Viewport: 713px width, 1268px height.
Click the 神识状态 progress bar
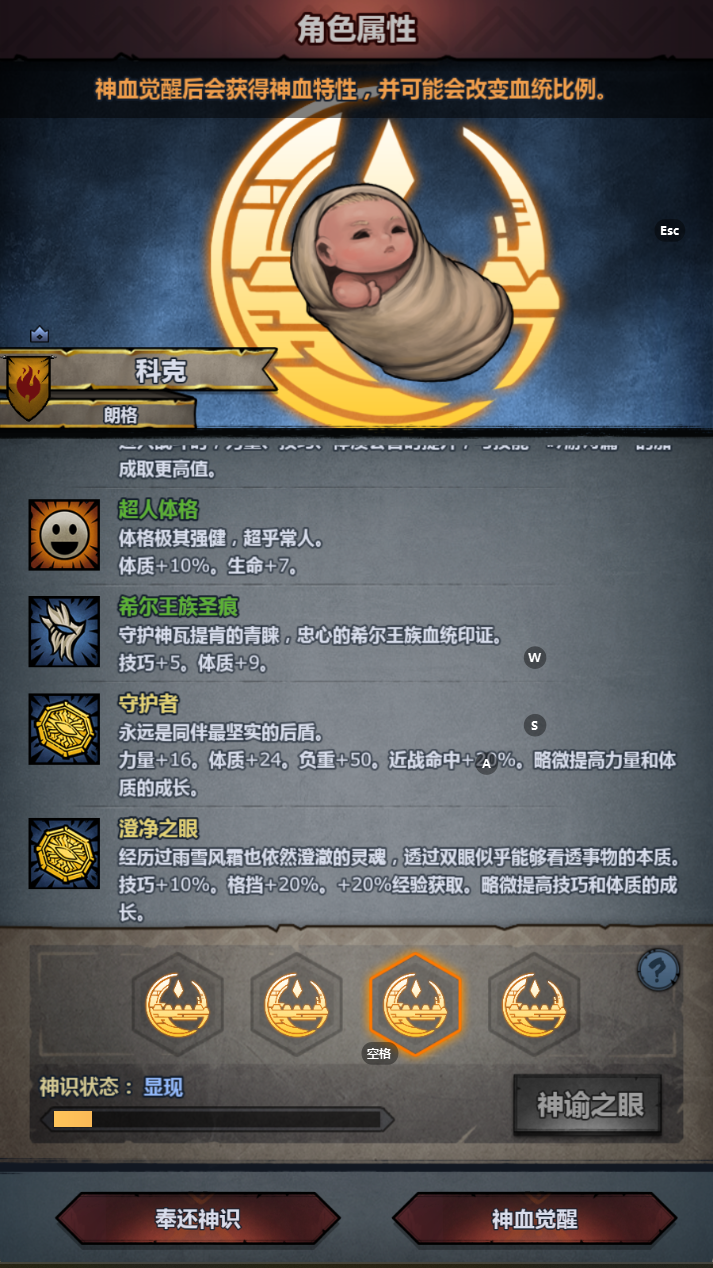pos(216,1119)
